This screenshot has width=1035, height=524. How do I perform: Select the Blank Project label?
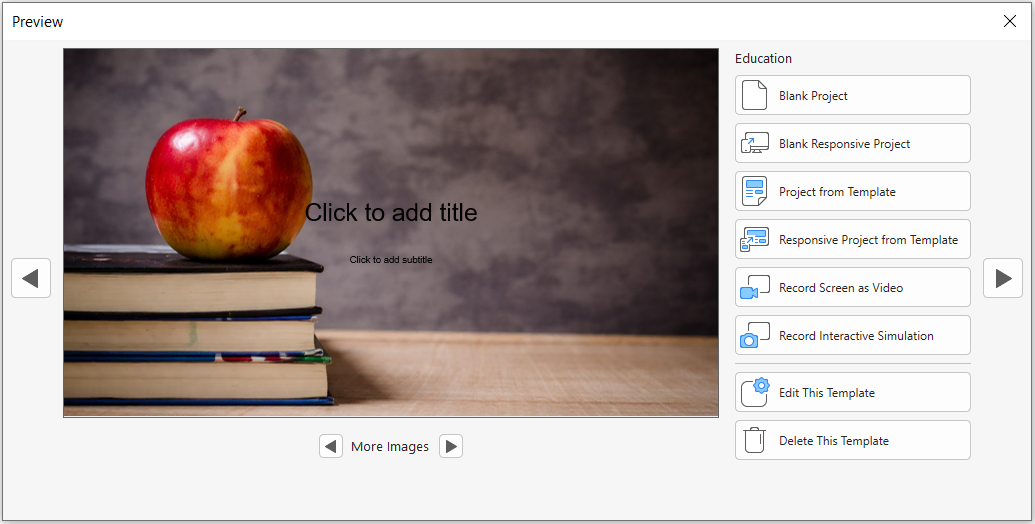tap(813, 96)
